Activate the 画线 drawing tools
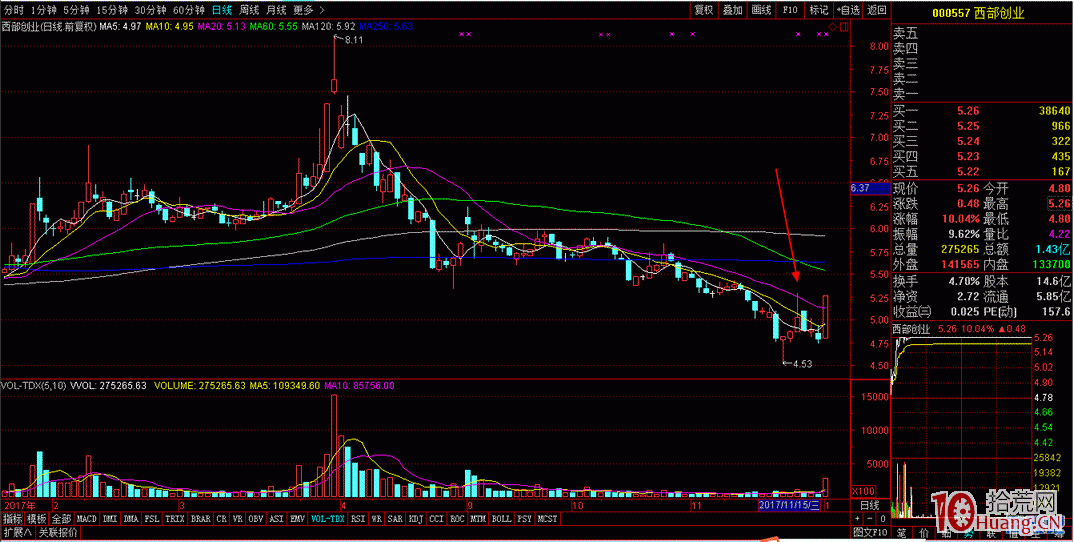The image size is (1074, 542). (761, 10)
